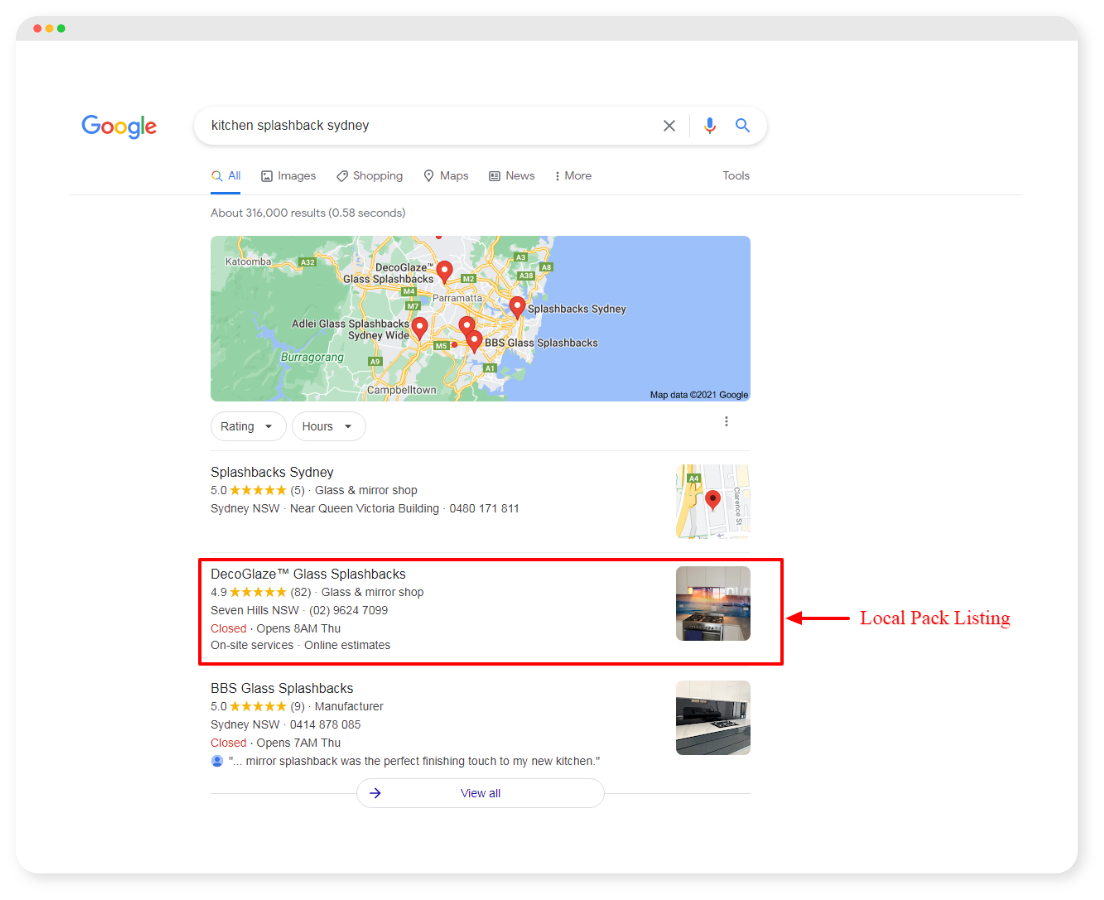Click reviewer avatar icon beside BBS quote
The width and height of the screenshot is (1104, 900).
217,761
